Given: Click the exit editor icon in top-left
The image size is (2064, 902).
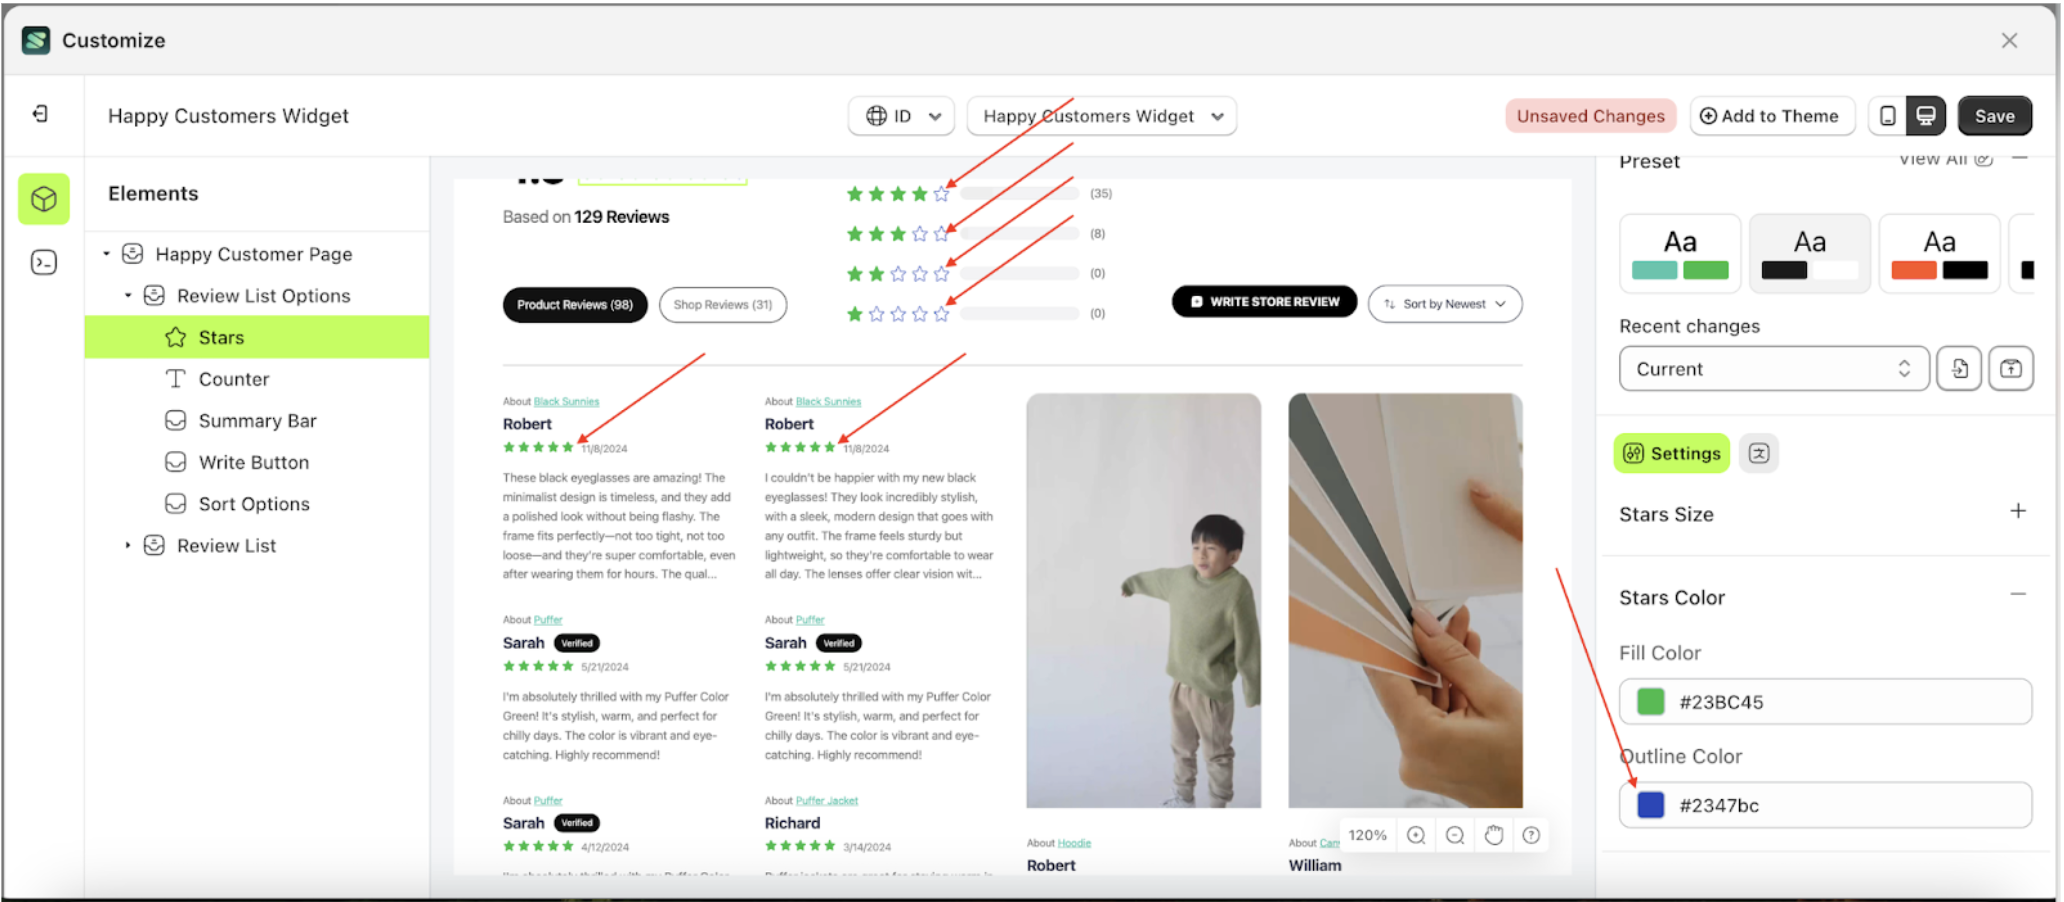Looking at the screenshot, I should 40,114.
